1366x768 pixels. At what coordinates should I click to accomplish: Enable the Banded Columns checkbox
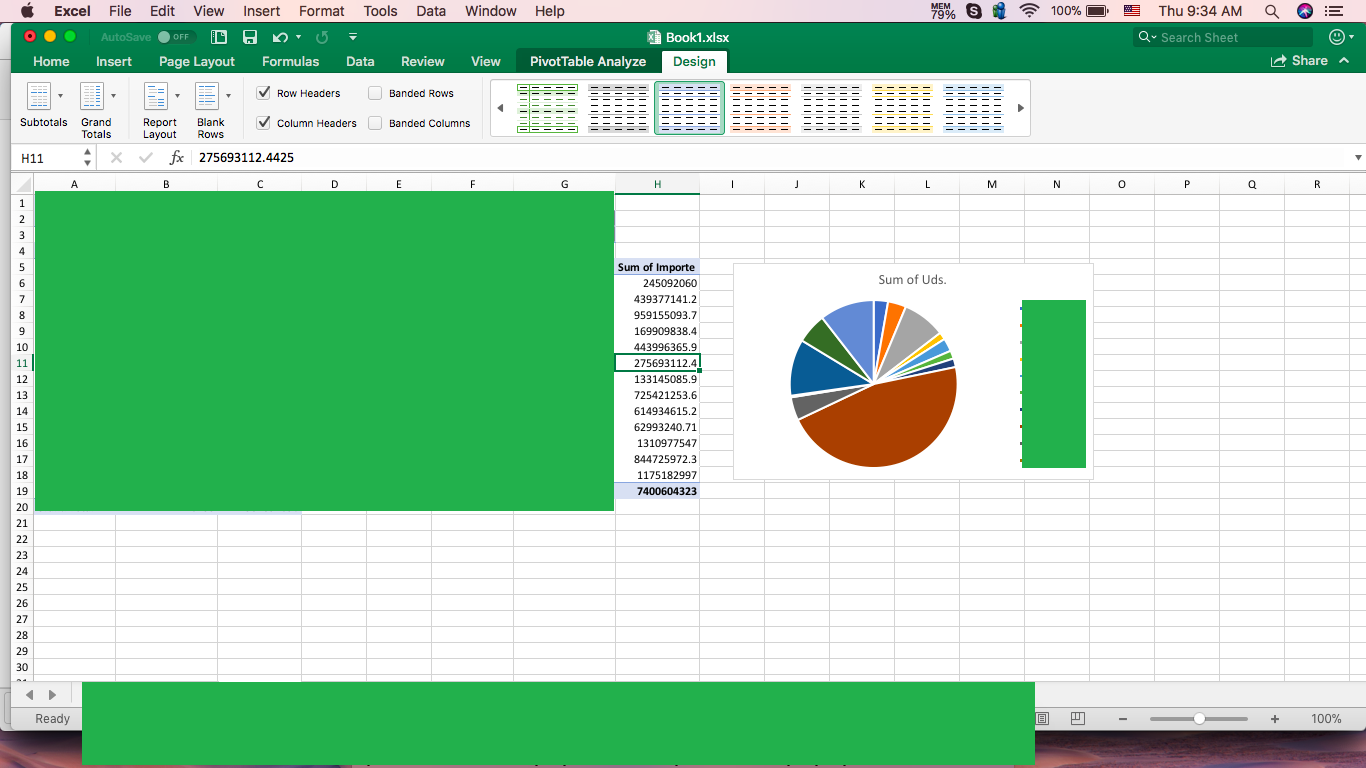[375, 123]
